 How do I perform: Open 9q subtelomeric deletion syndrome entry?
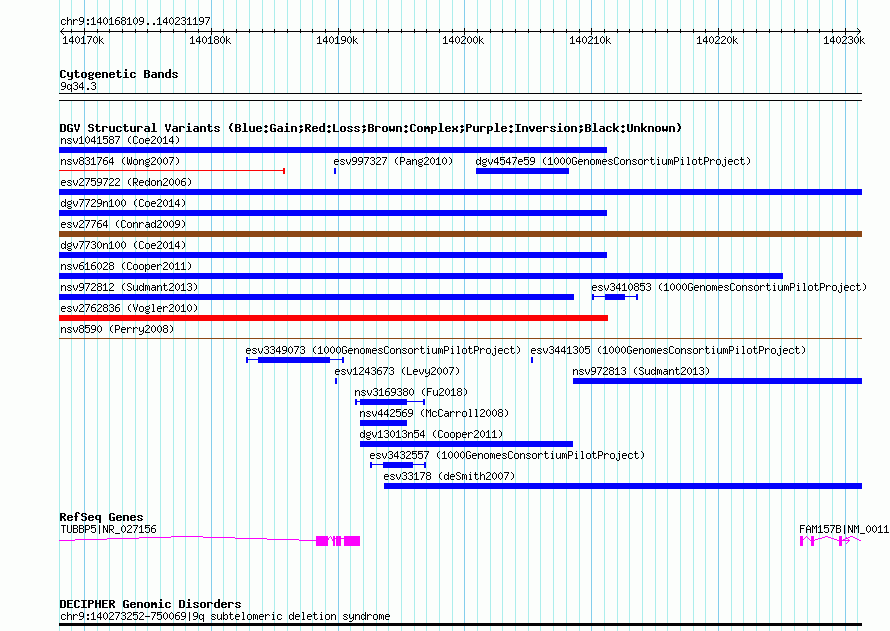[225, 616]
